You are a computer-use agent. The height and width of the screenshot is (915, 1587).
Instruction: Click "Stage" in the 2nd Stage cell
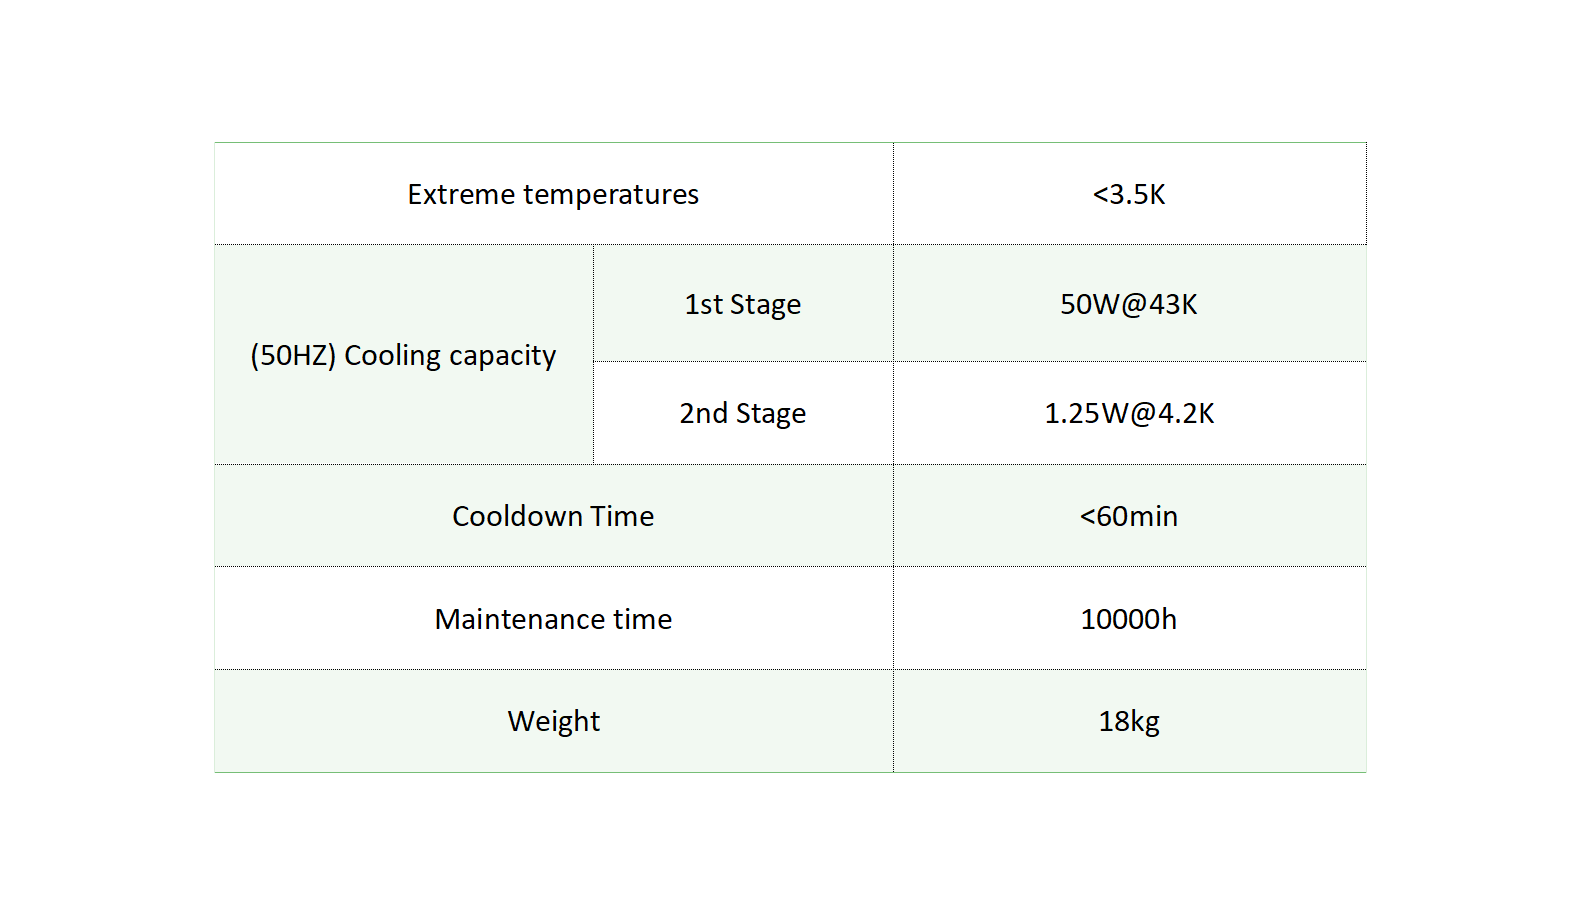pos(770,413)
